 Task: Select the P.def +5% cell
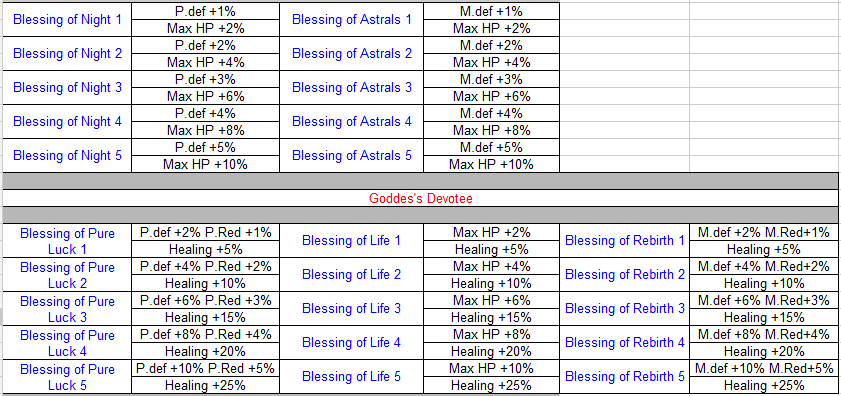pos(205,147)
